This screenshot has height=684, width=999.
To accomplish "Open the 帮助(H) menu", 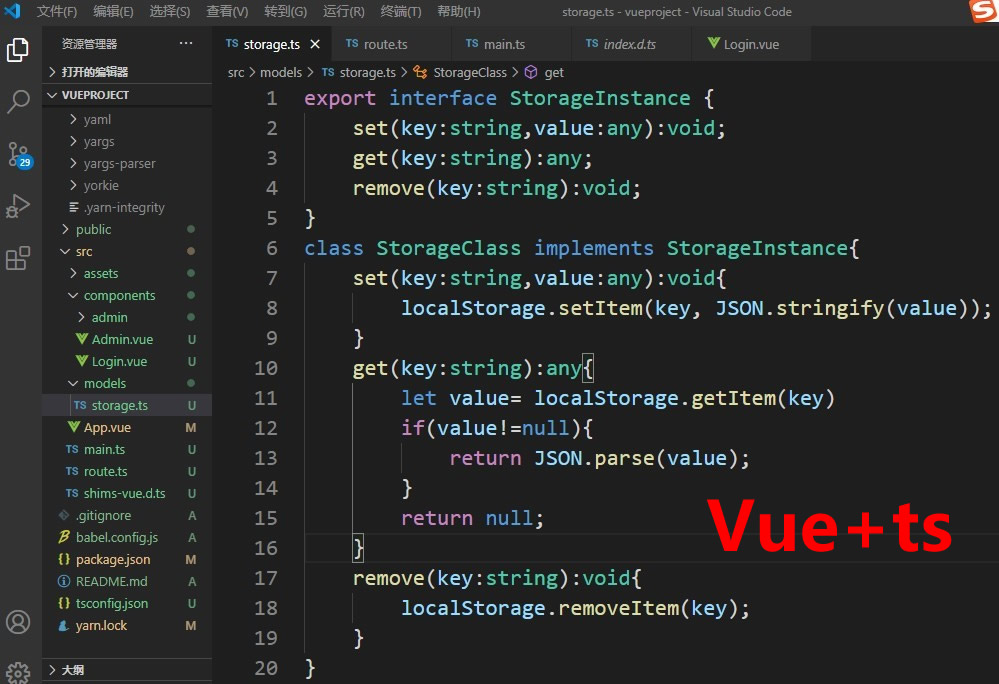I will (x=459, y=11).
